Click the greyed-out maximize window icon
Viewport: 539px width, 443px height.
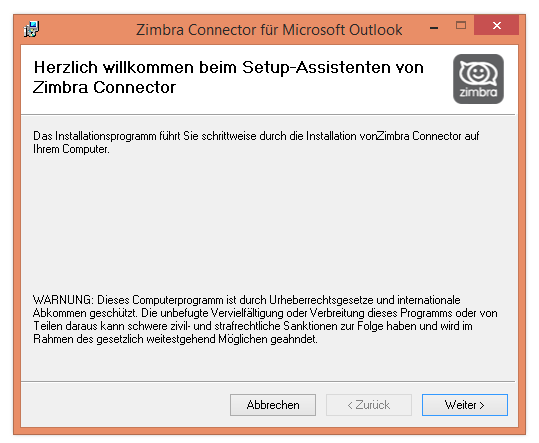[461, 25]
